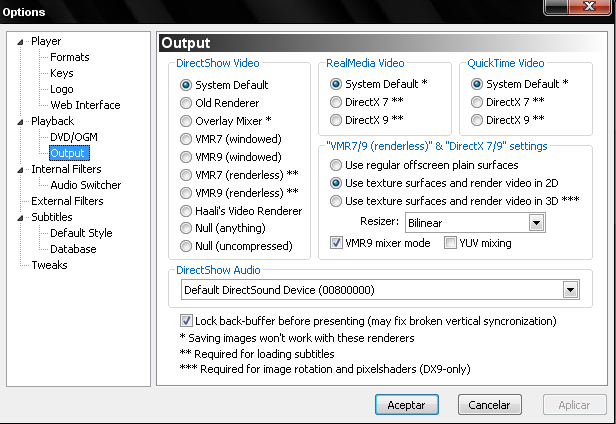Image resolution: width=616 pixels, height=424 pixels.
Task: Select Use regular offscreen plain surfaces
Action: coord(336,164)
